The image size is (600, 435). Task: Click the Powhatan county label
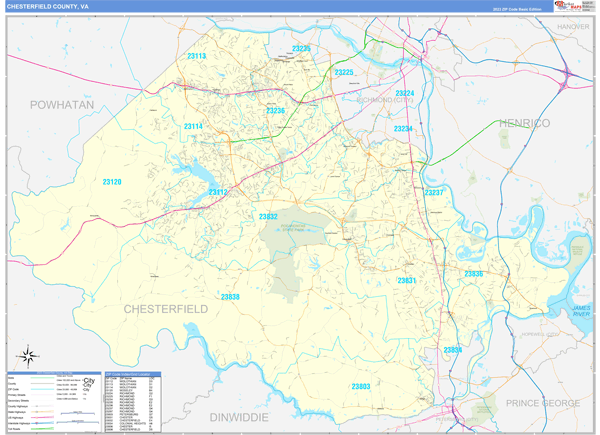coord(61,104)
